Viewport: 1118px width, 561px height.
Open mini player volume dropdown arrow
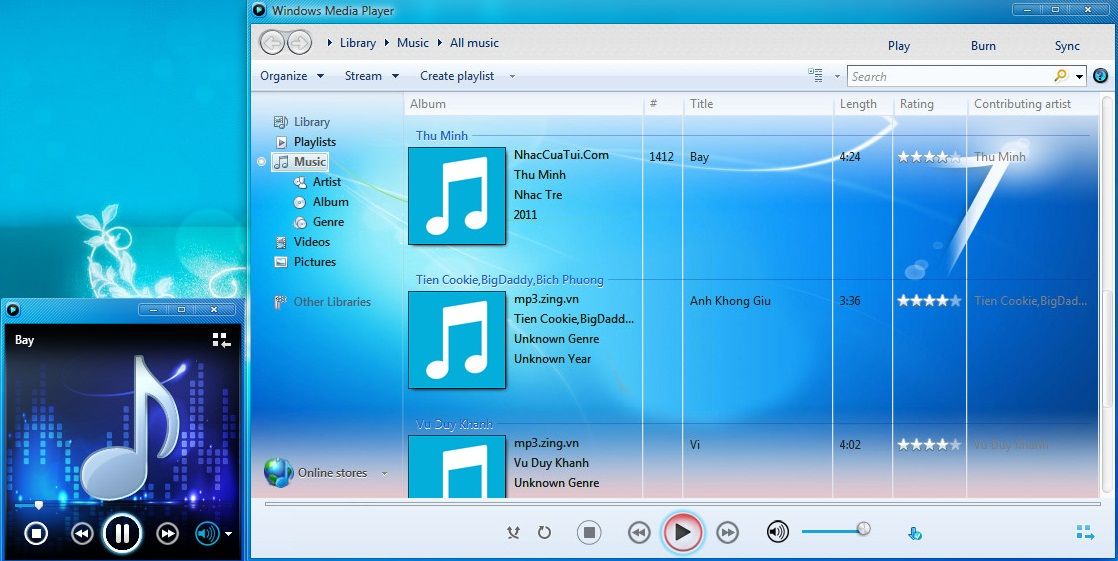pyautogui.click(x=228, y=533)
